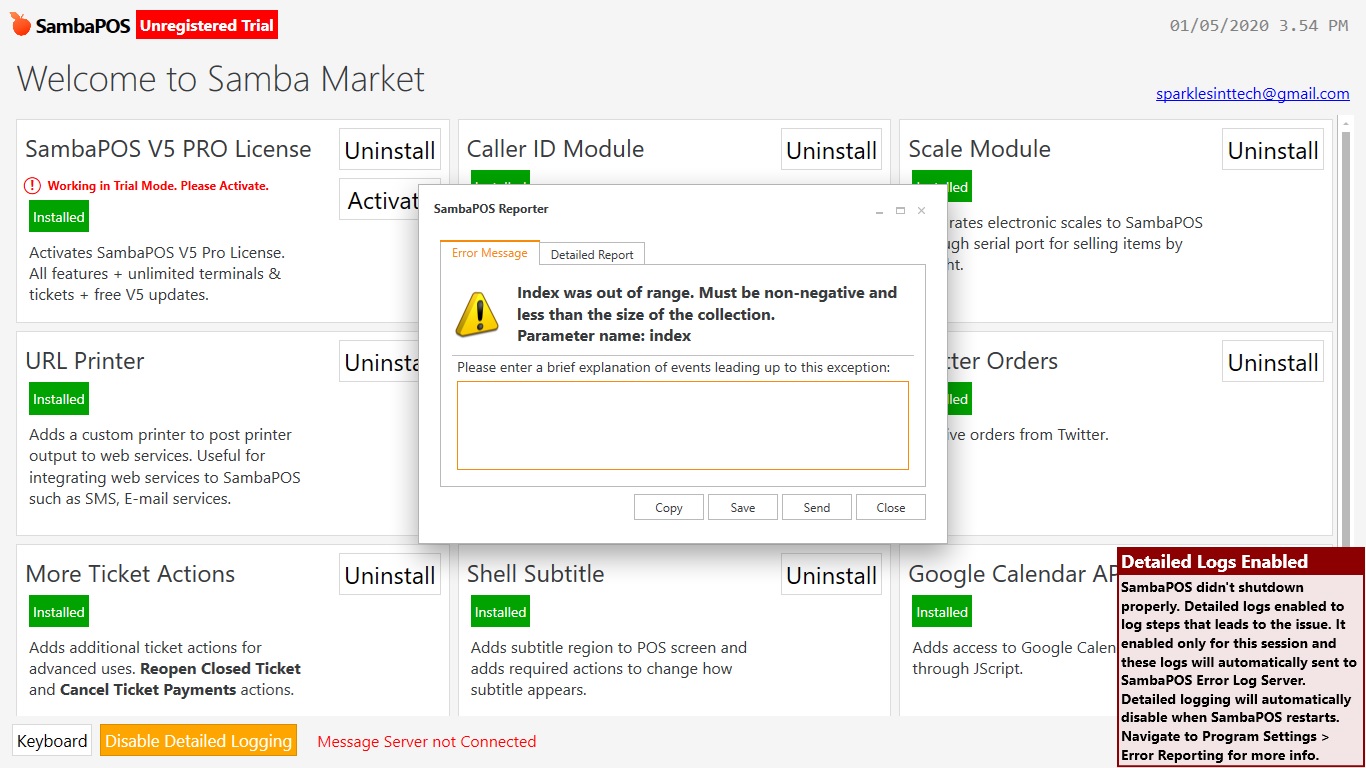
Task: Click the 'SambaPOS Reporter' dialog title
Action: (x=491, y=209)
